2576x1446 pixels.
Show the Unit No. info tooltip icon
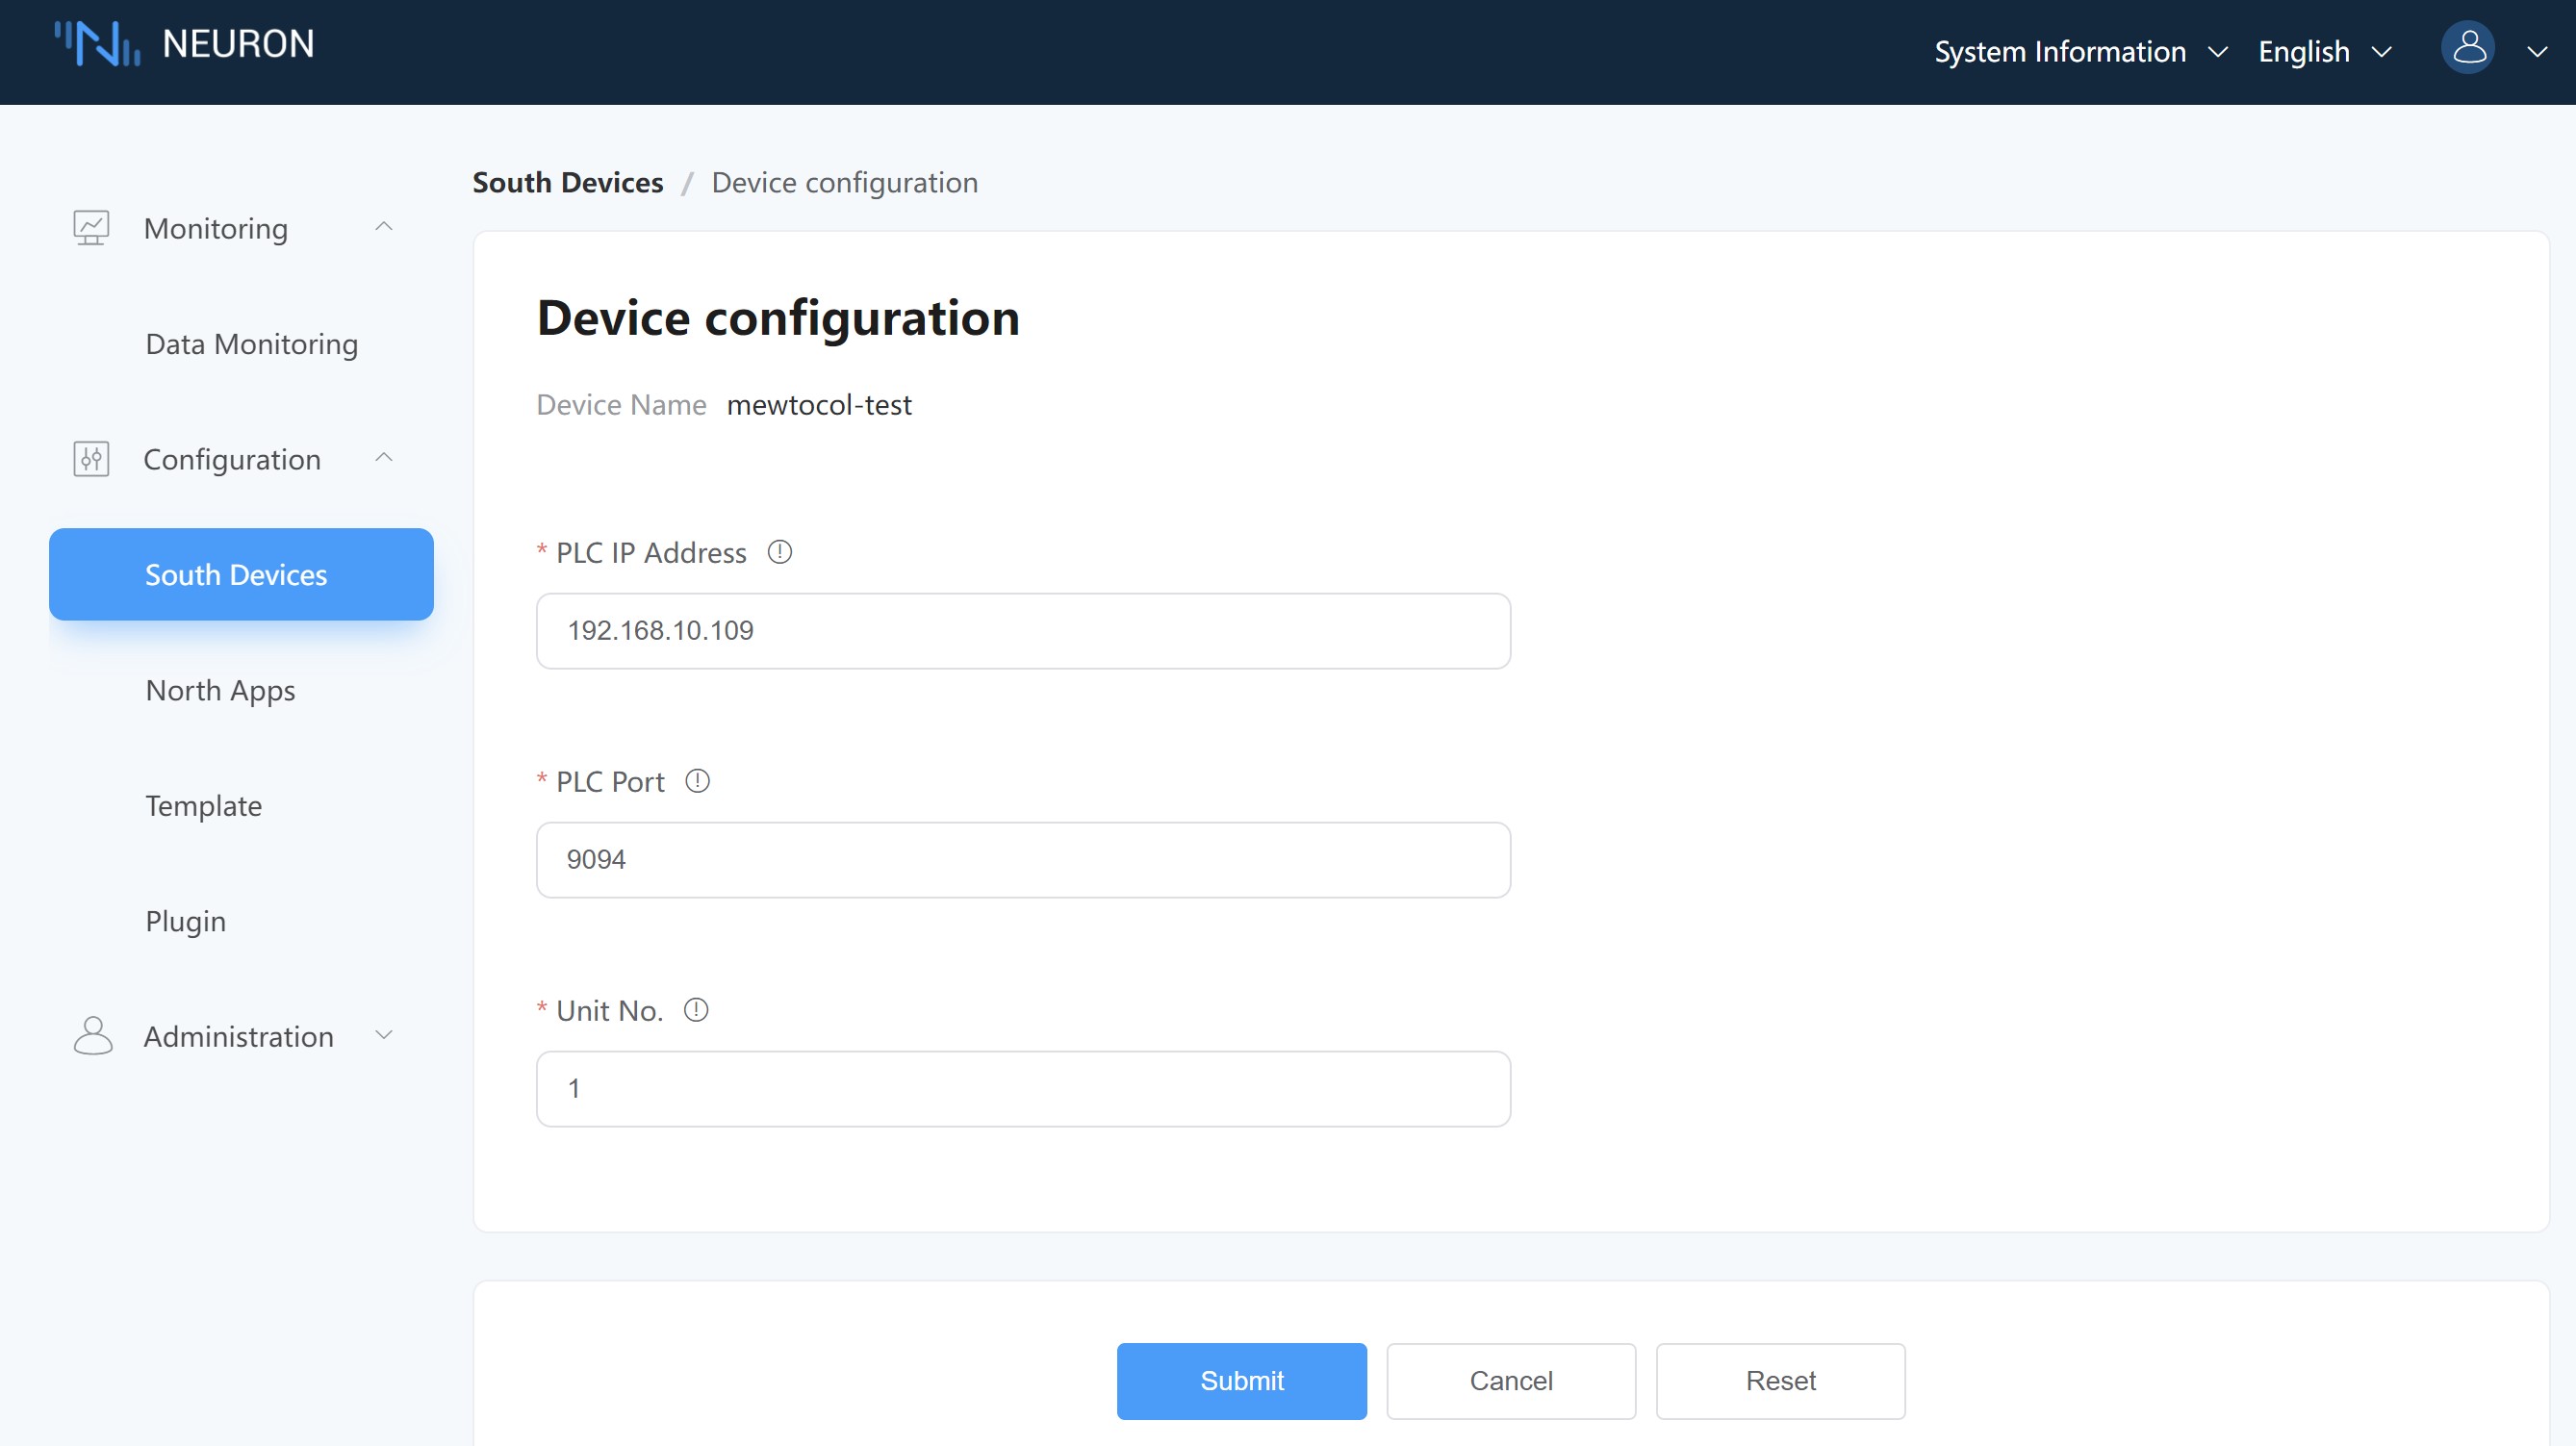point(696,1010)
